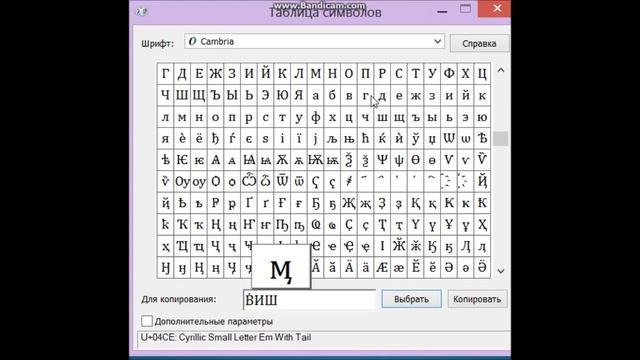640x360 pixels.
Task: Click the Character Map app icon in title bar
Action: [x=142, y=11]
